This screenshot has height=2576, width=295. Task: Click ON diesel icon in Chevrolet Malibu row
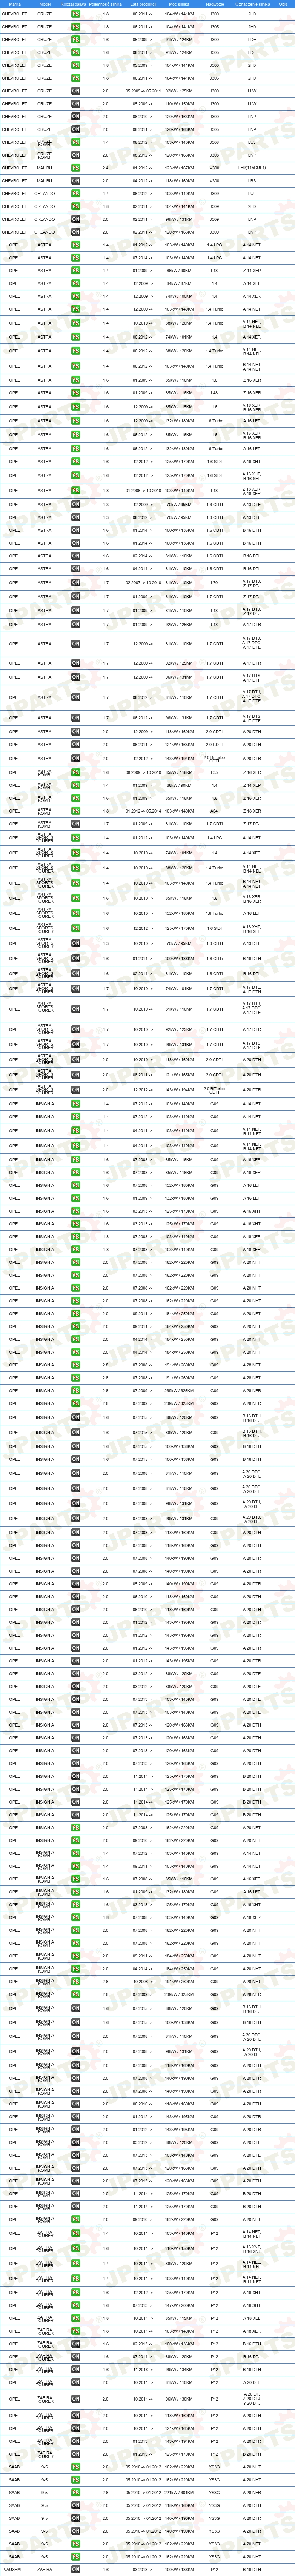tap(76, 181)
